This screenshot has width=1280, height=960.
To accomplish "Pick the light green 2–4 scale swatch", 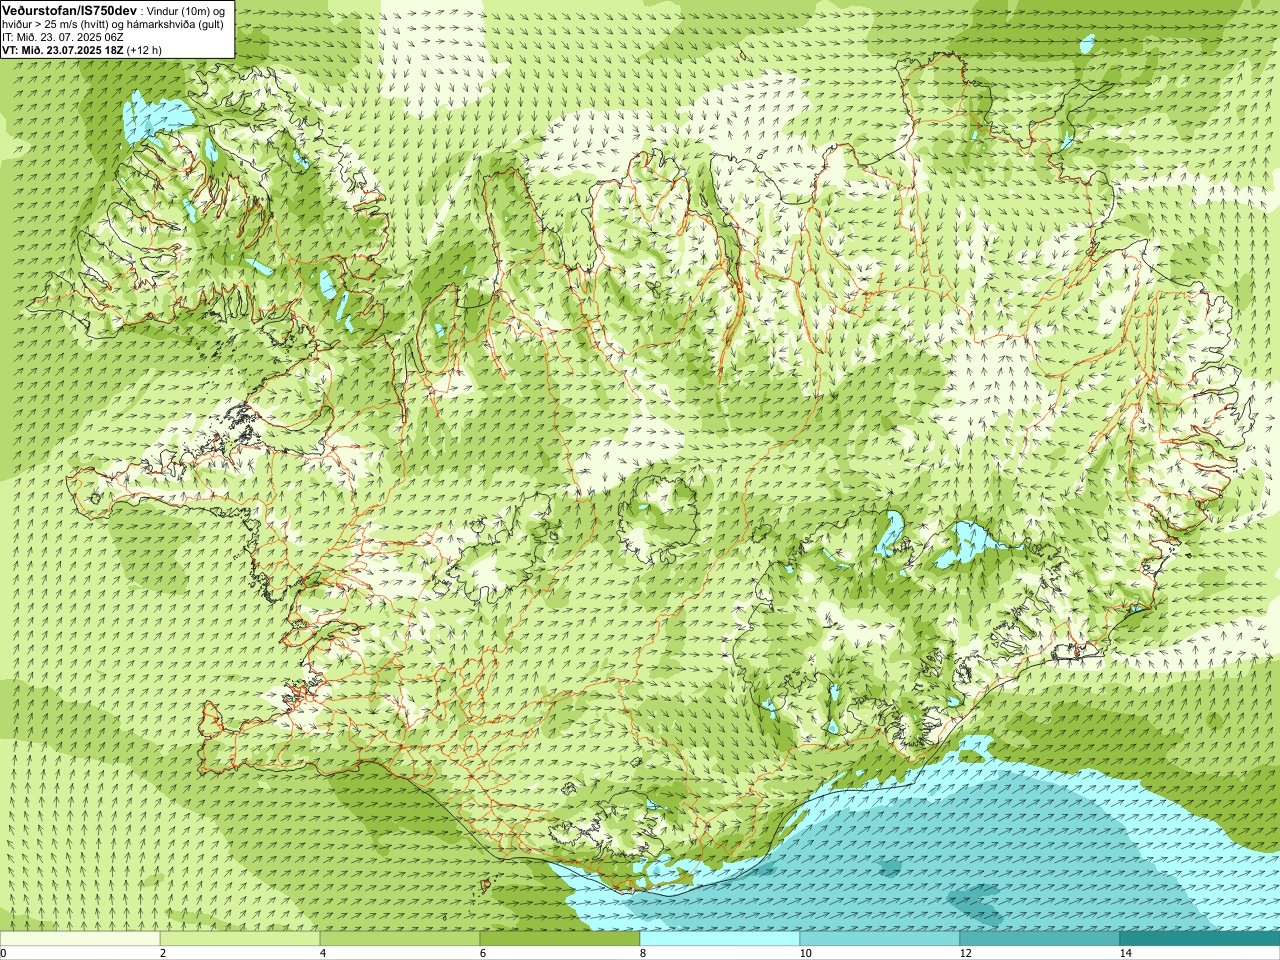I will point(240,939).
